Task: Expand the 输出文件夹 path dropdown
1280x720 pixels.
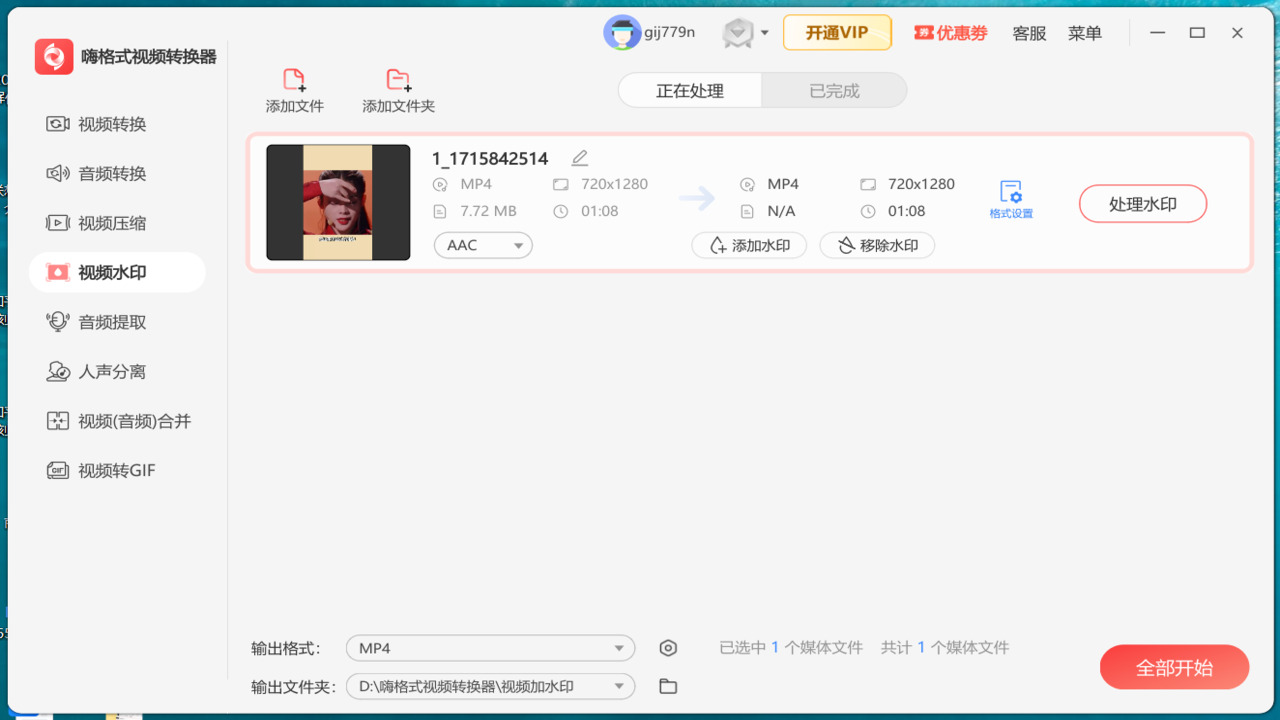Action: coord(490,686)
